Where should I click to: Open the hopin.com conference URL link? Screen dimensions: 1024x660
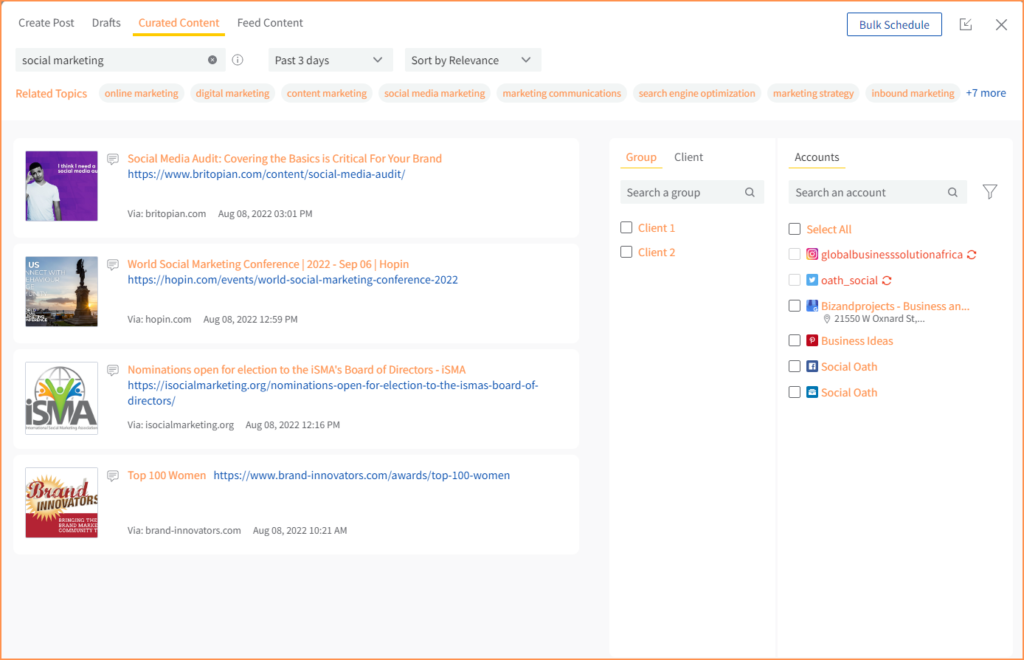(293, 279)
